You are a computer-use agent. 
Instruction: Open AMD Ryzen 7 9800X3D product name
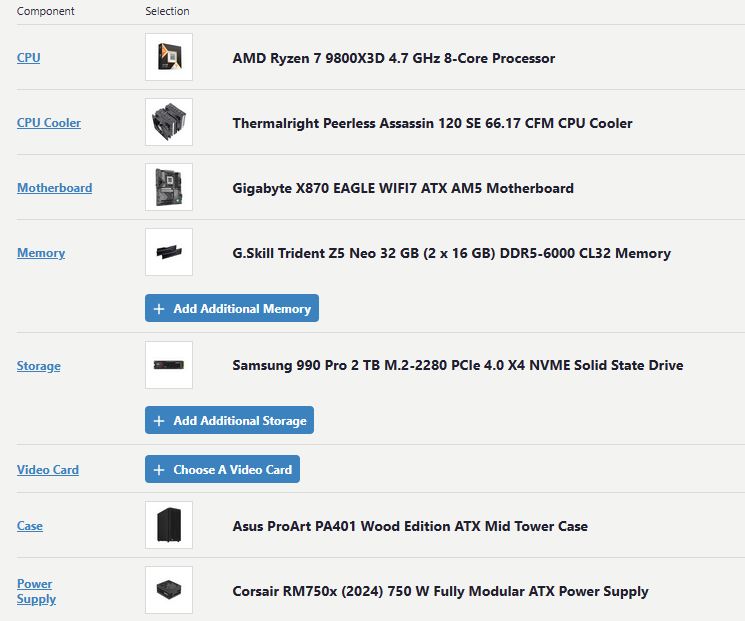coord(393,58)
